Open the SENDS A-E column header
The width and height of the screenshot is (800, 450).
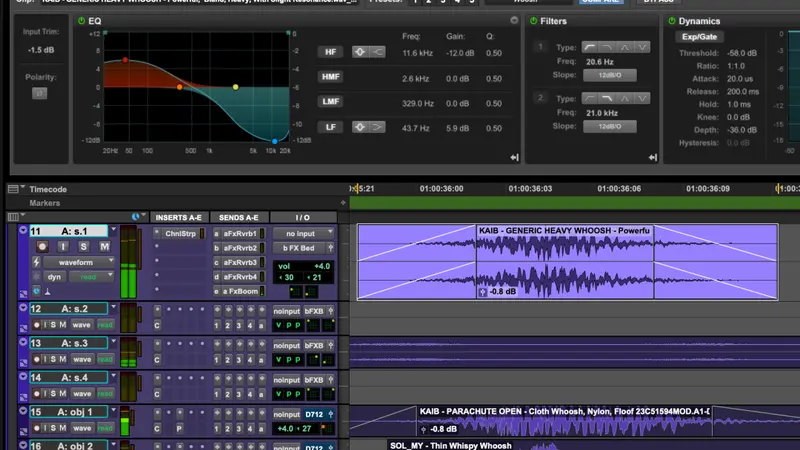(239, 217)
